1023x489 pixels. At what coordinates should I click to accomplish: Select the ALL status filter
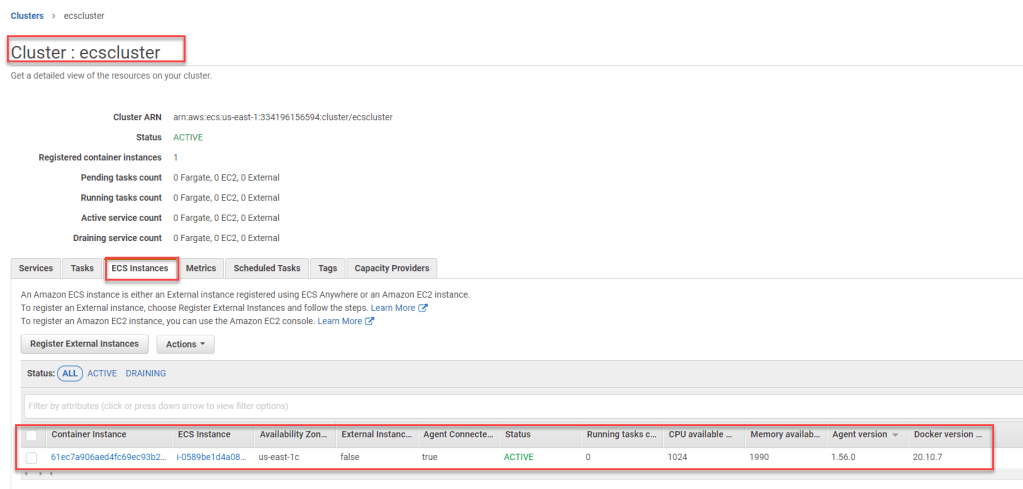[x=70, y=373]
